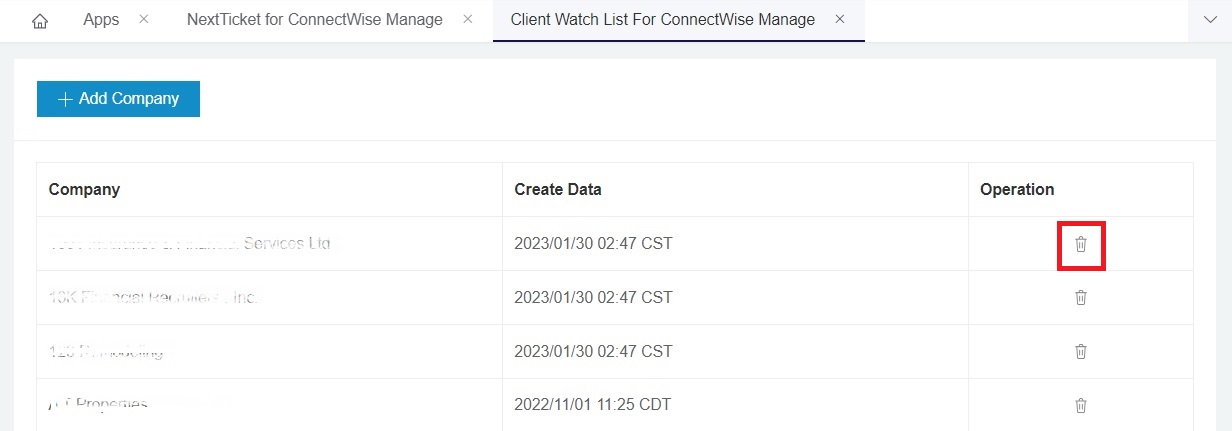Click the 2022/11/01 11:25 CDT date cell
The height and width of the screenshot is (431, 1232).
[592, 405]
